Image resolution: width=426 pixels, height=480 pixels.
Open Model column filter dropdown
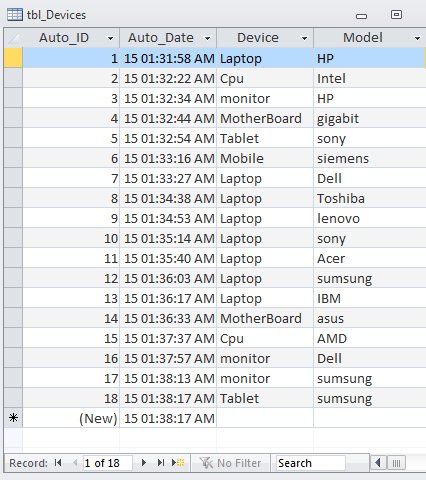pos(417,38)
